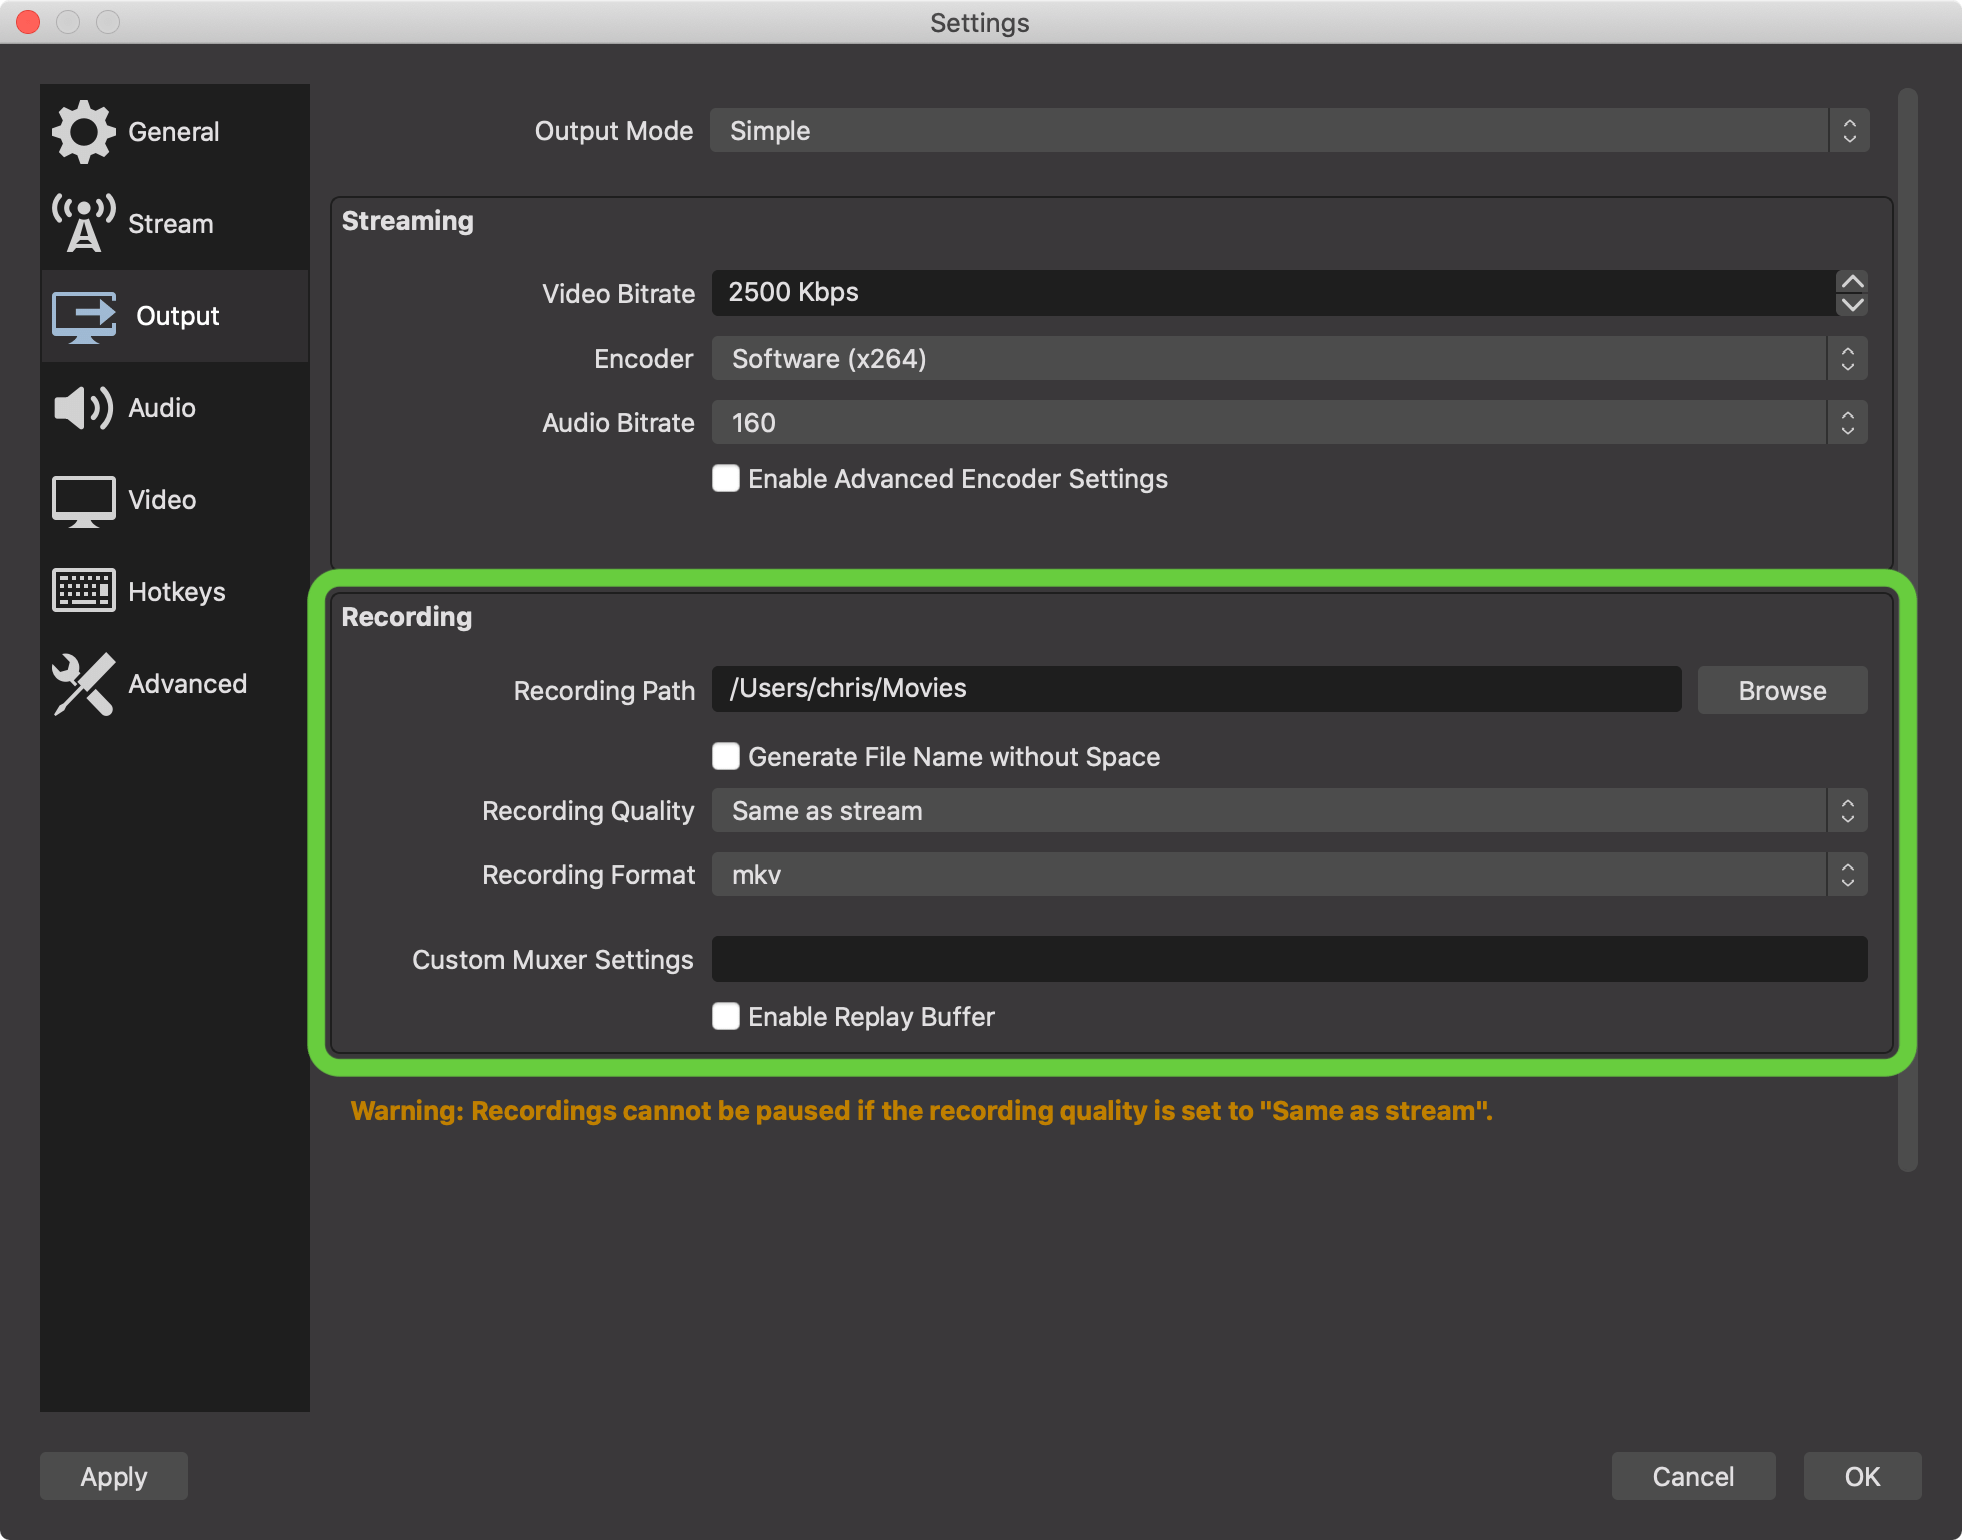Click the Browse button
Screen dimensions: 1962x1540
click(x=1781, y=690)
